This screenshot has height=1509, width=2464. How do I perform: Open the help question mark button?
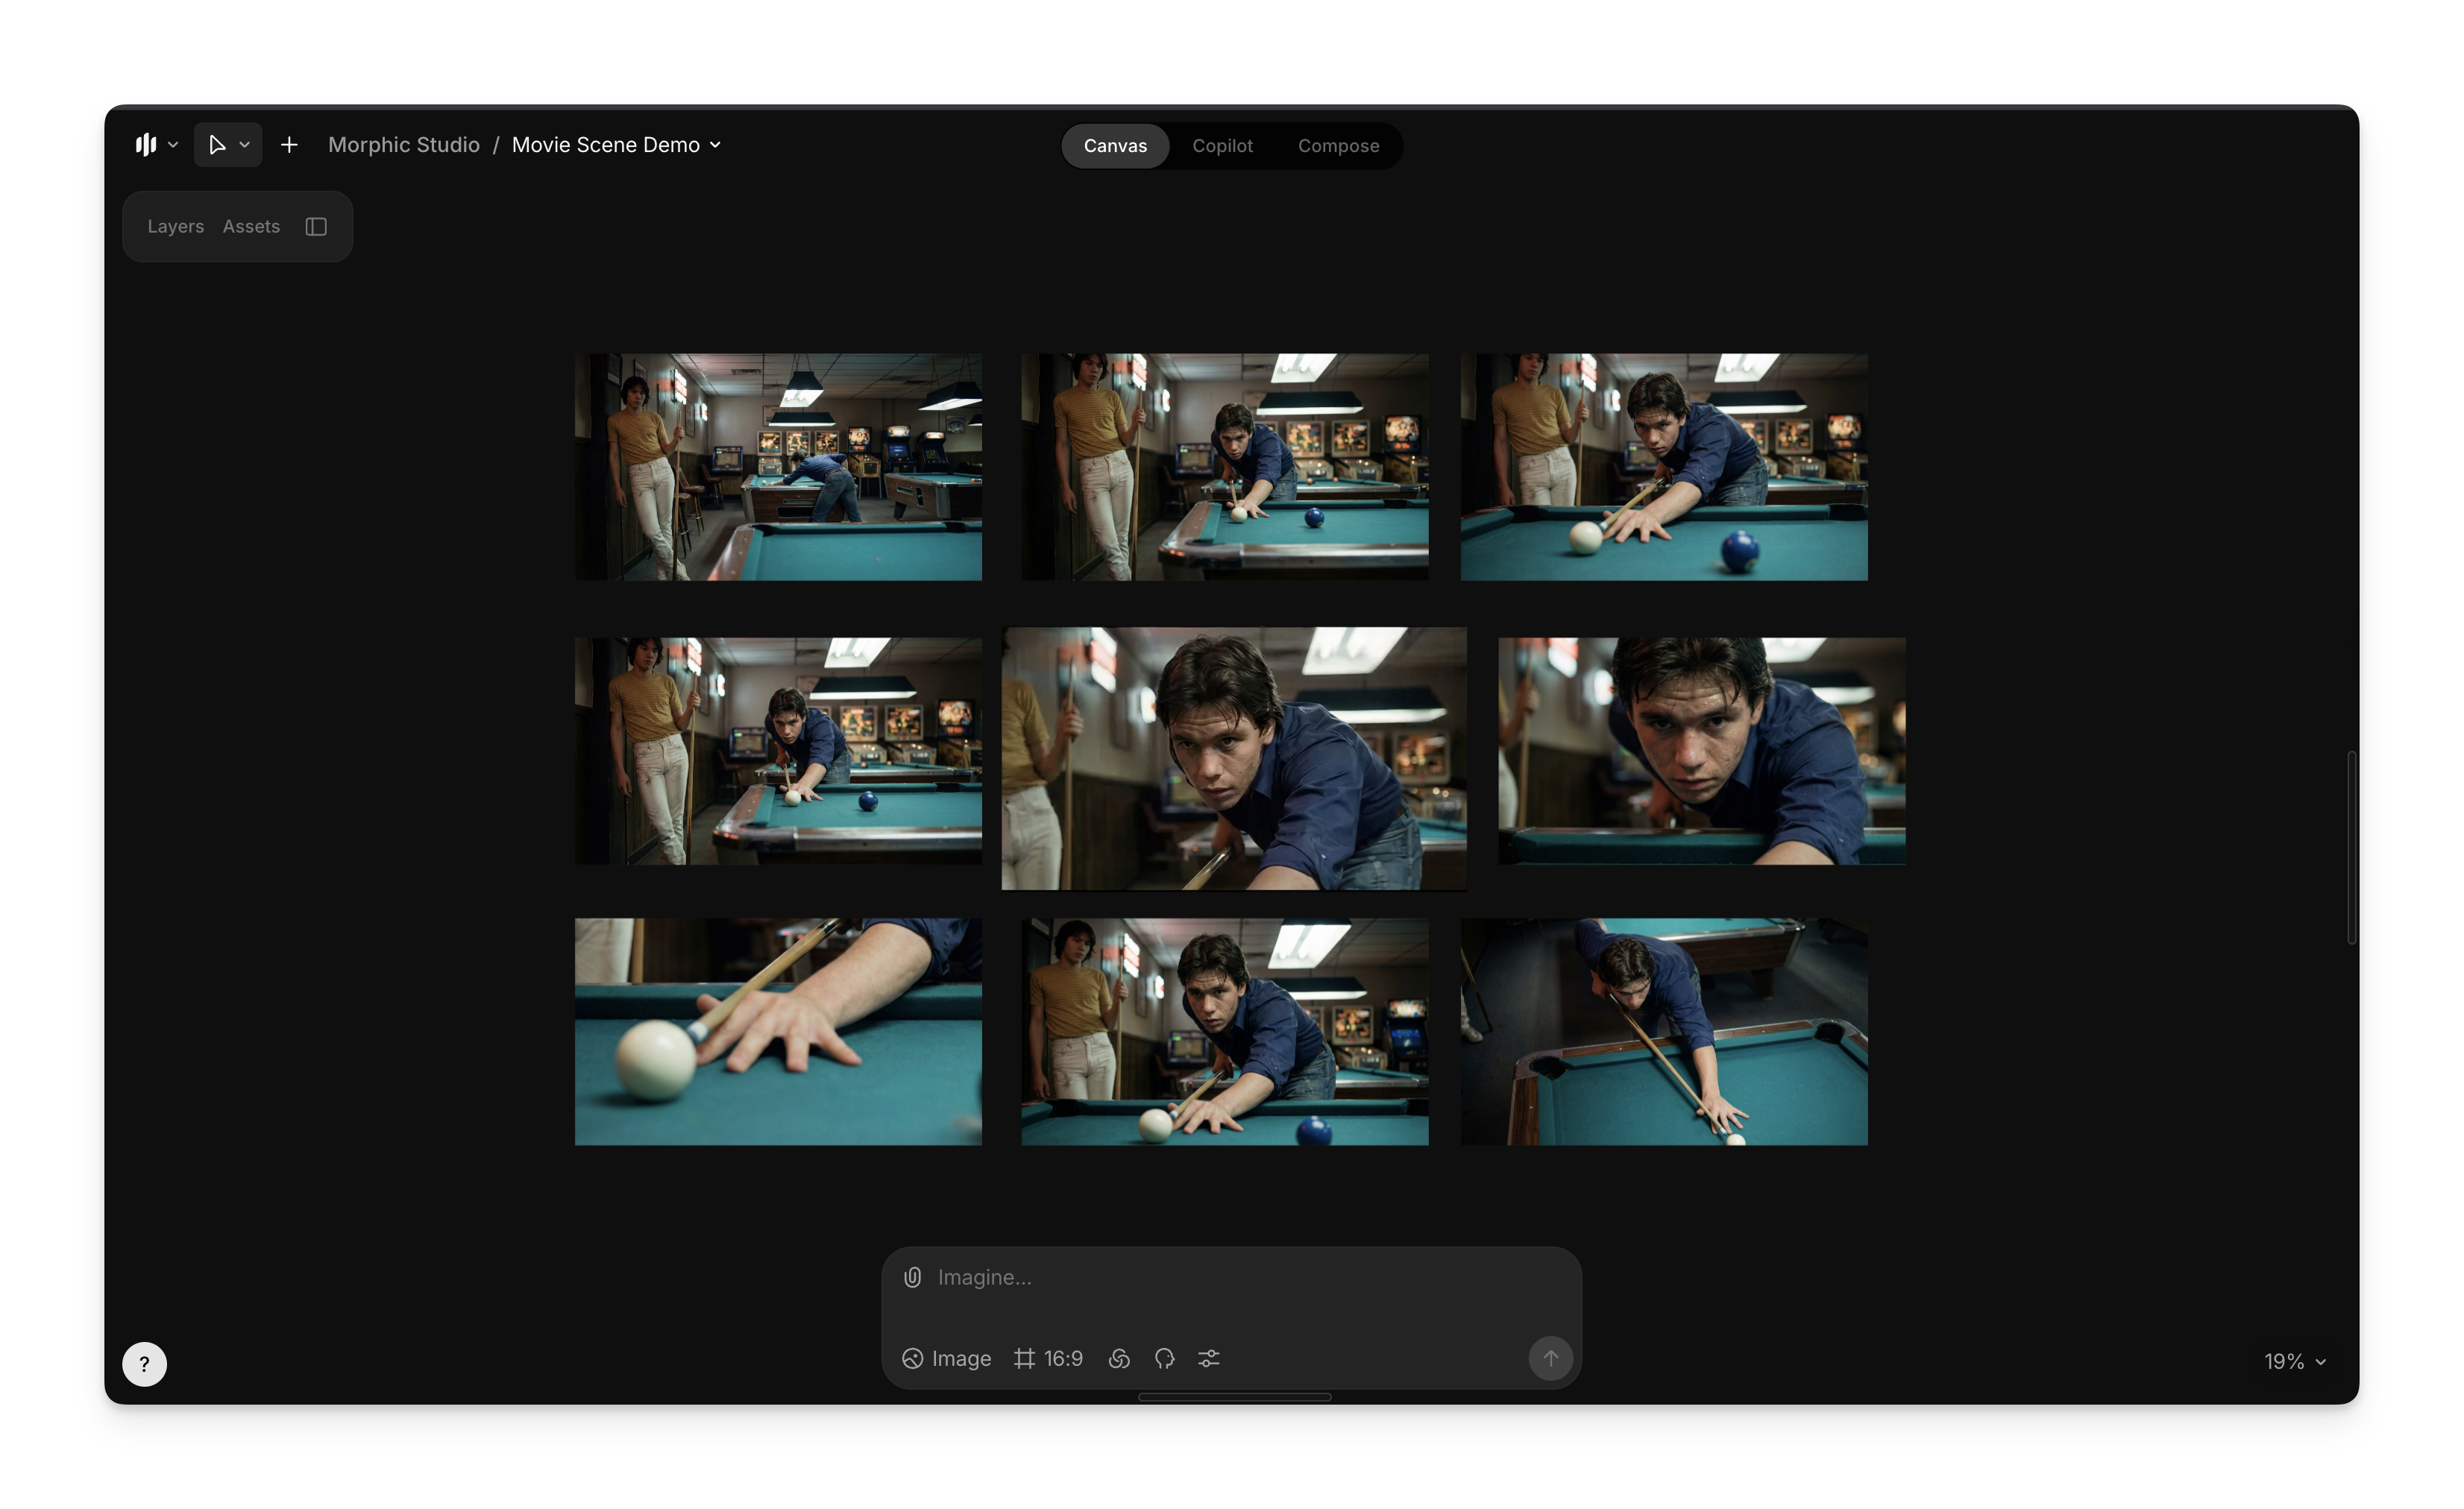point(144,1363)
